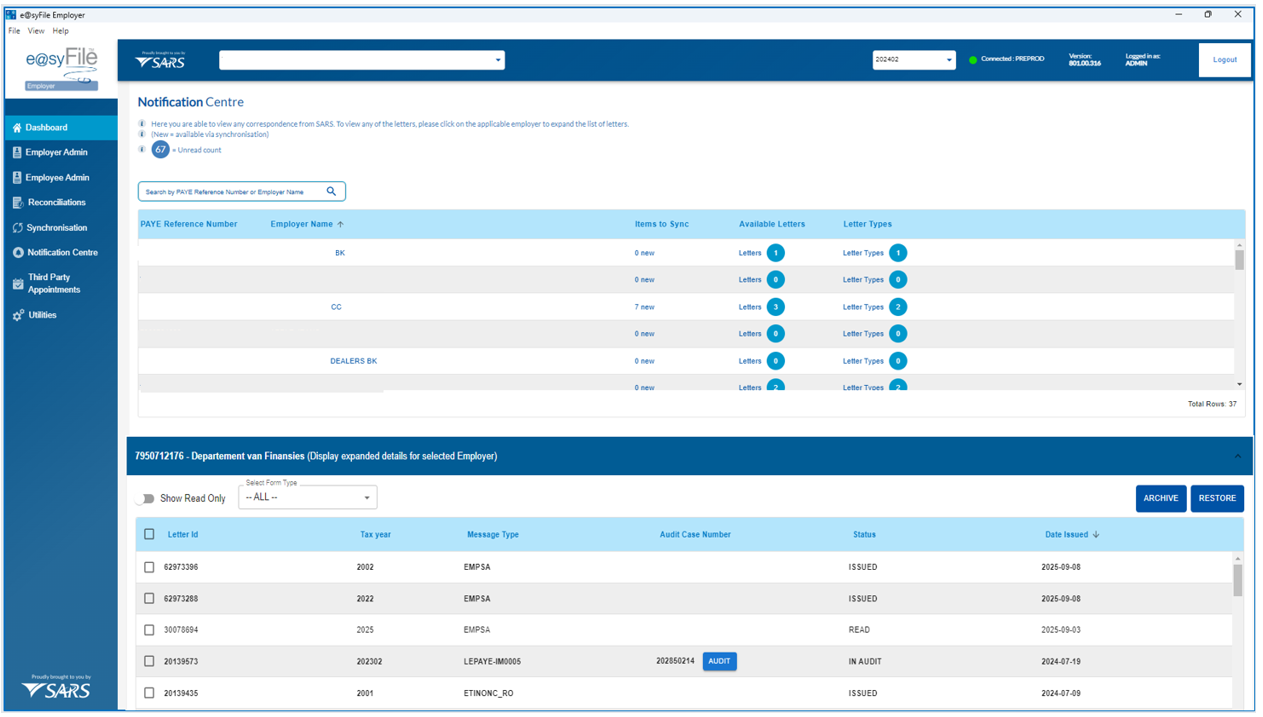
Task: Click the AUDIT button for case 202850214
Action: (719, 661)
